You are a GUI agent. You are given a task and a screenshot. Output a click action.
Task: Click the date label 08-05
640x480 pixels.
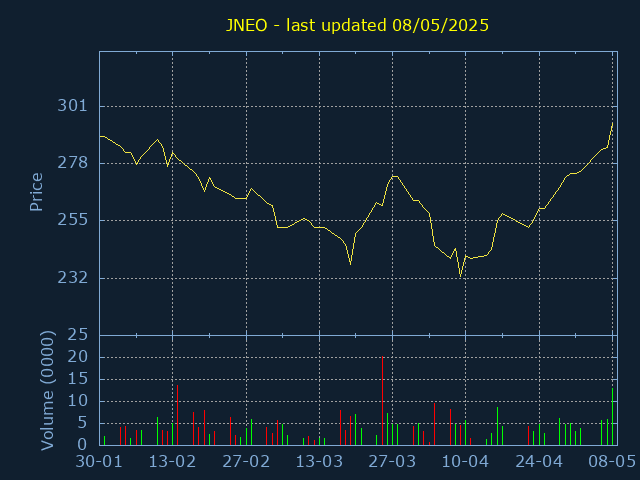(611, 462)
